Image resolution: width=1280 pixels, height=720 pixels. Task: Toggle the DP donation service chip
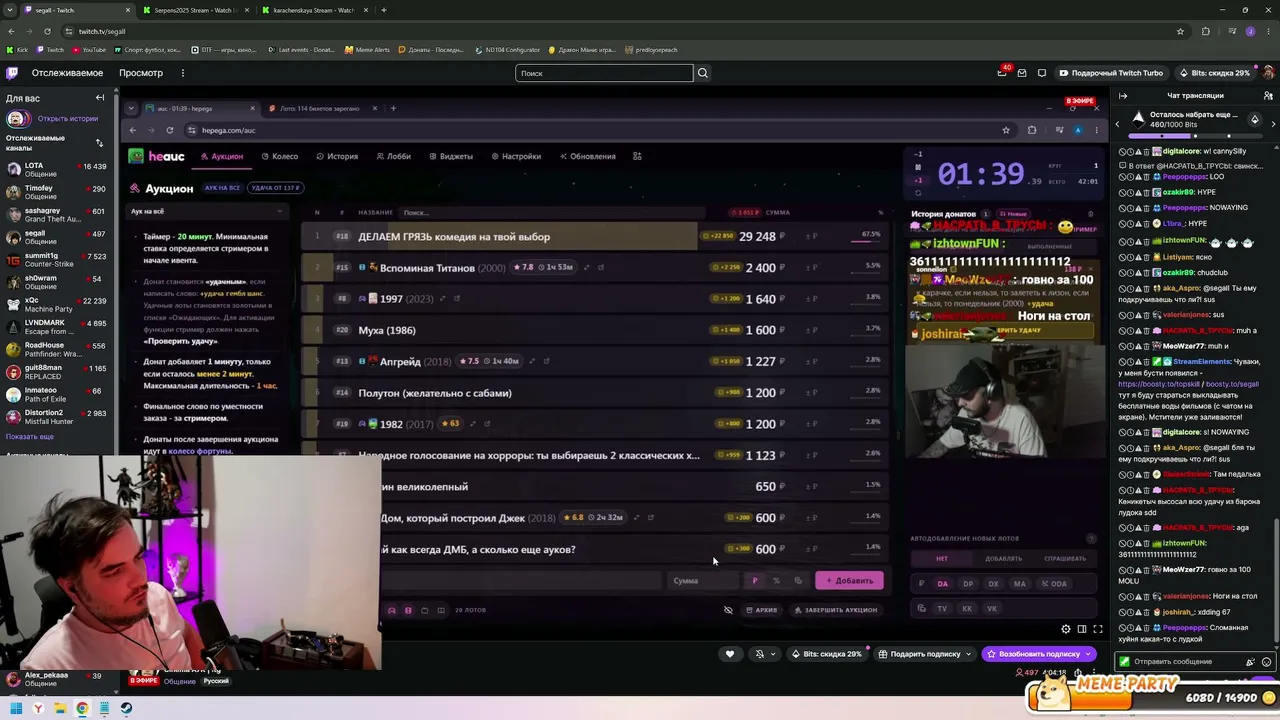pos(968,584)
